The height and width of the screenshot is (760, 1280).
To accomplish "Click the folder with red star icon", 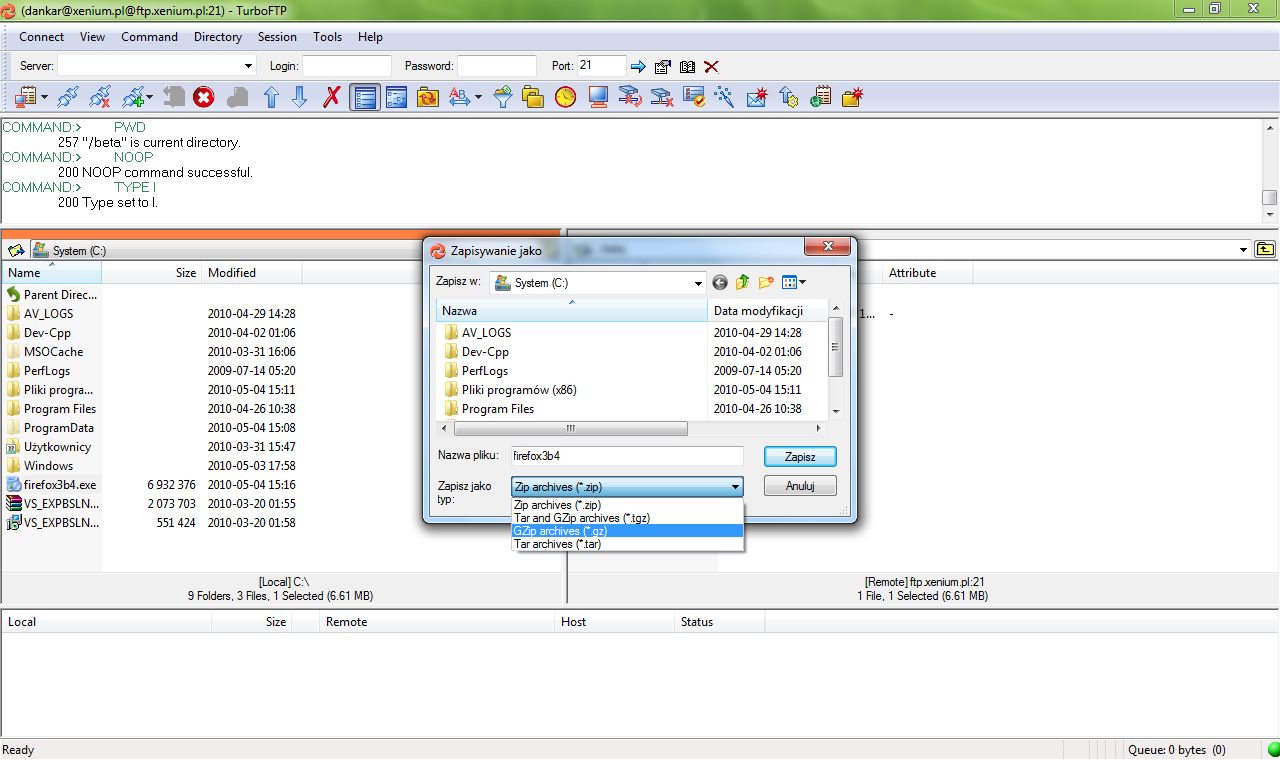I will 852,97.
